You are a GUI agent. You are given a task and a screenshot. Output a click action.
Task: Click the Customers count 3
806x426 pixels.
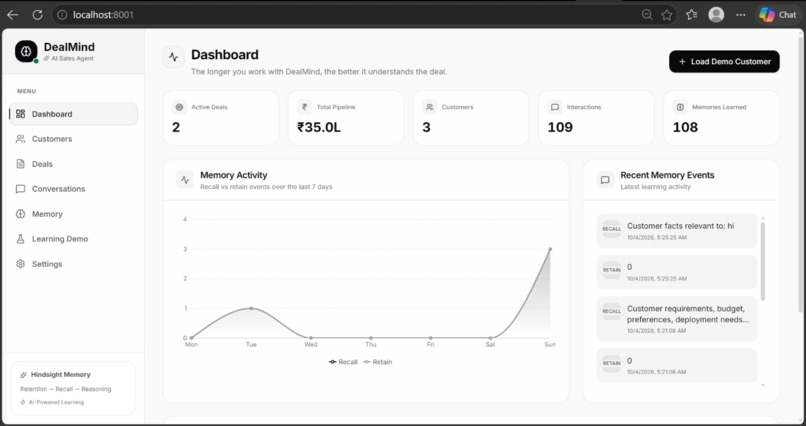[x=426, y=127]
